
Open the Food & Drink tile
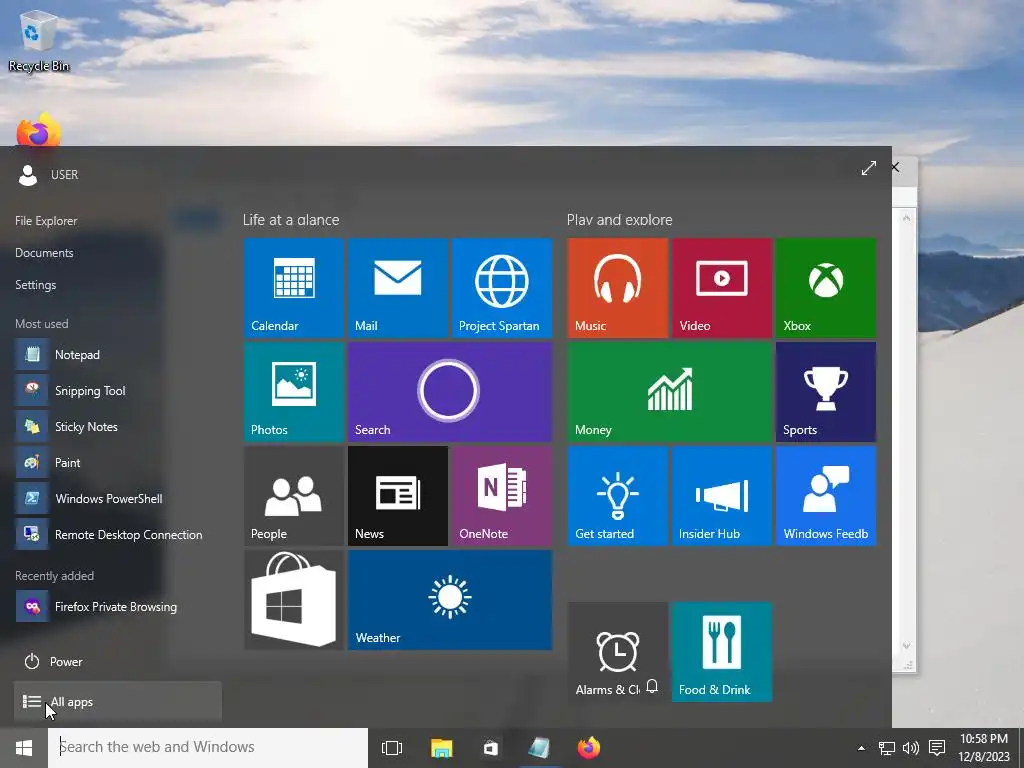722,652
